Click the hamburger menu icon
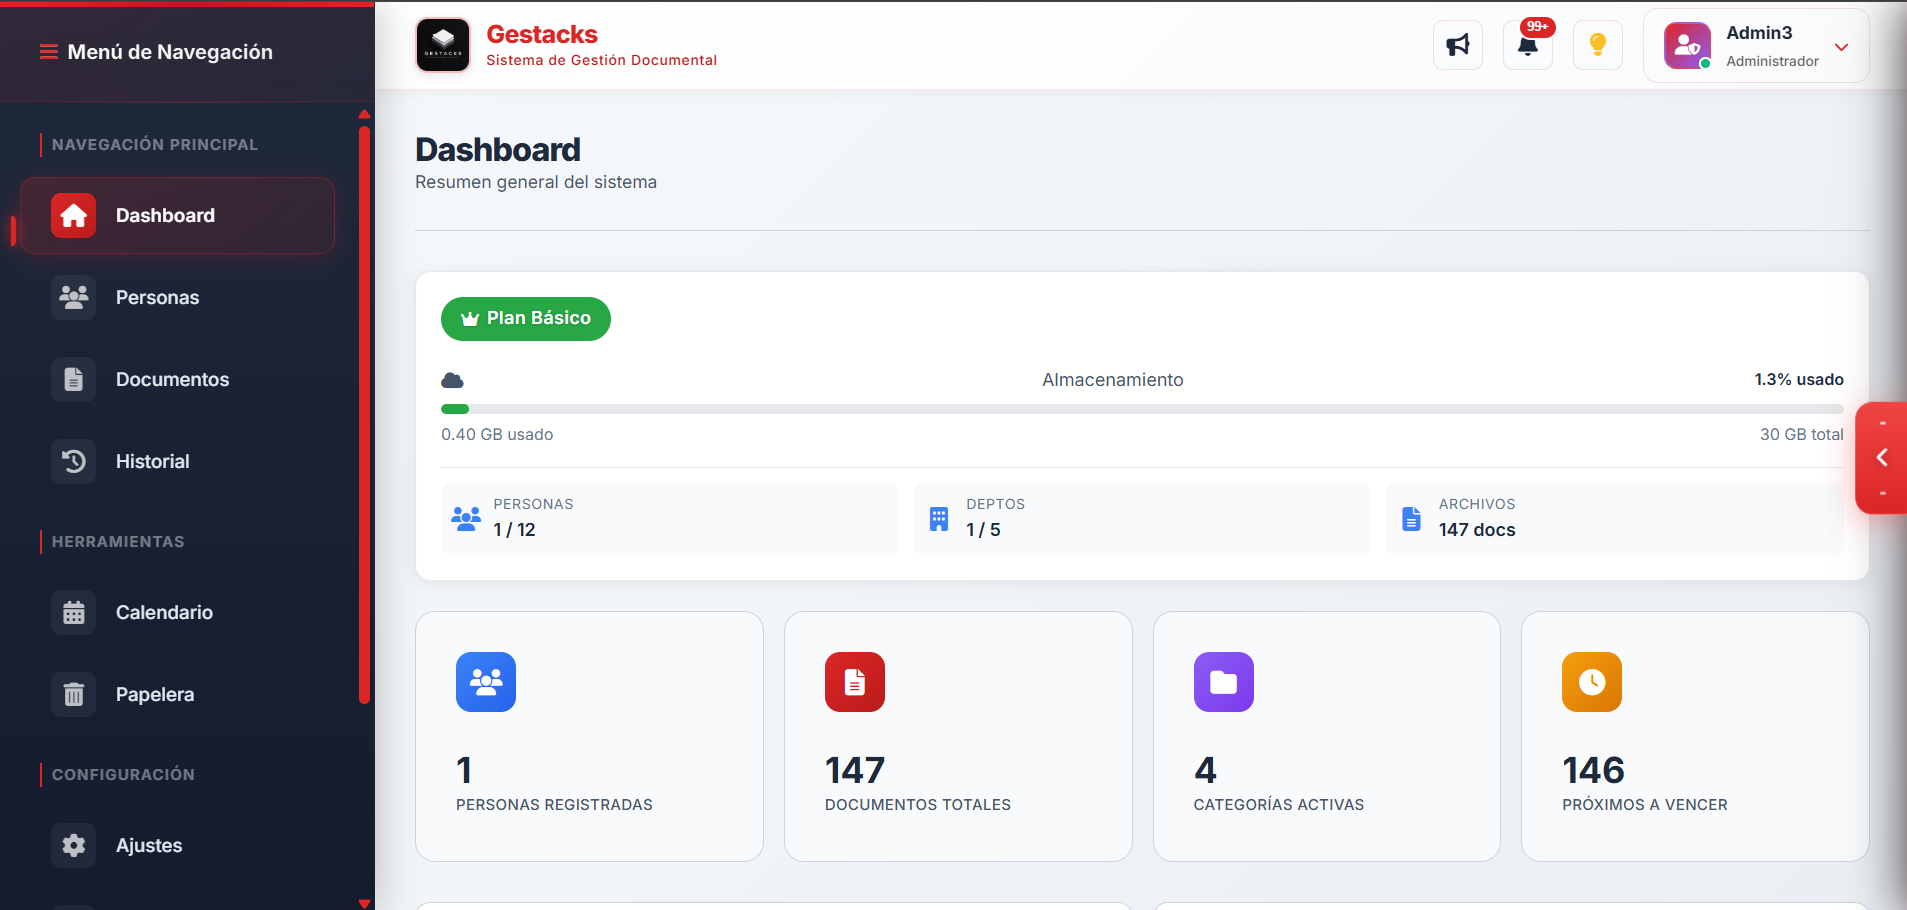The height and width of the screenshot is (910, 1907). pyautogui.click(x=48, y=52)
